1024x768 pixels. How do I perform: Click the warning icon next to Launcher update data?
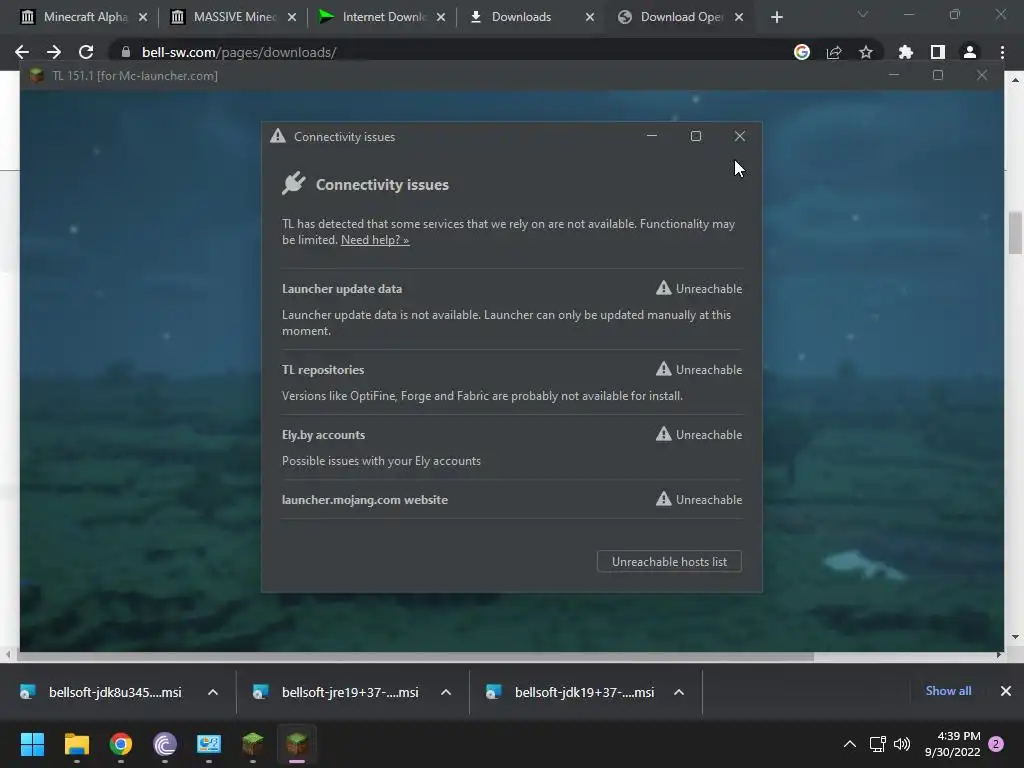click(x=664, y=288)
